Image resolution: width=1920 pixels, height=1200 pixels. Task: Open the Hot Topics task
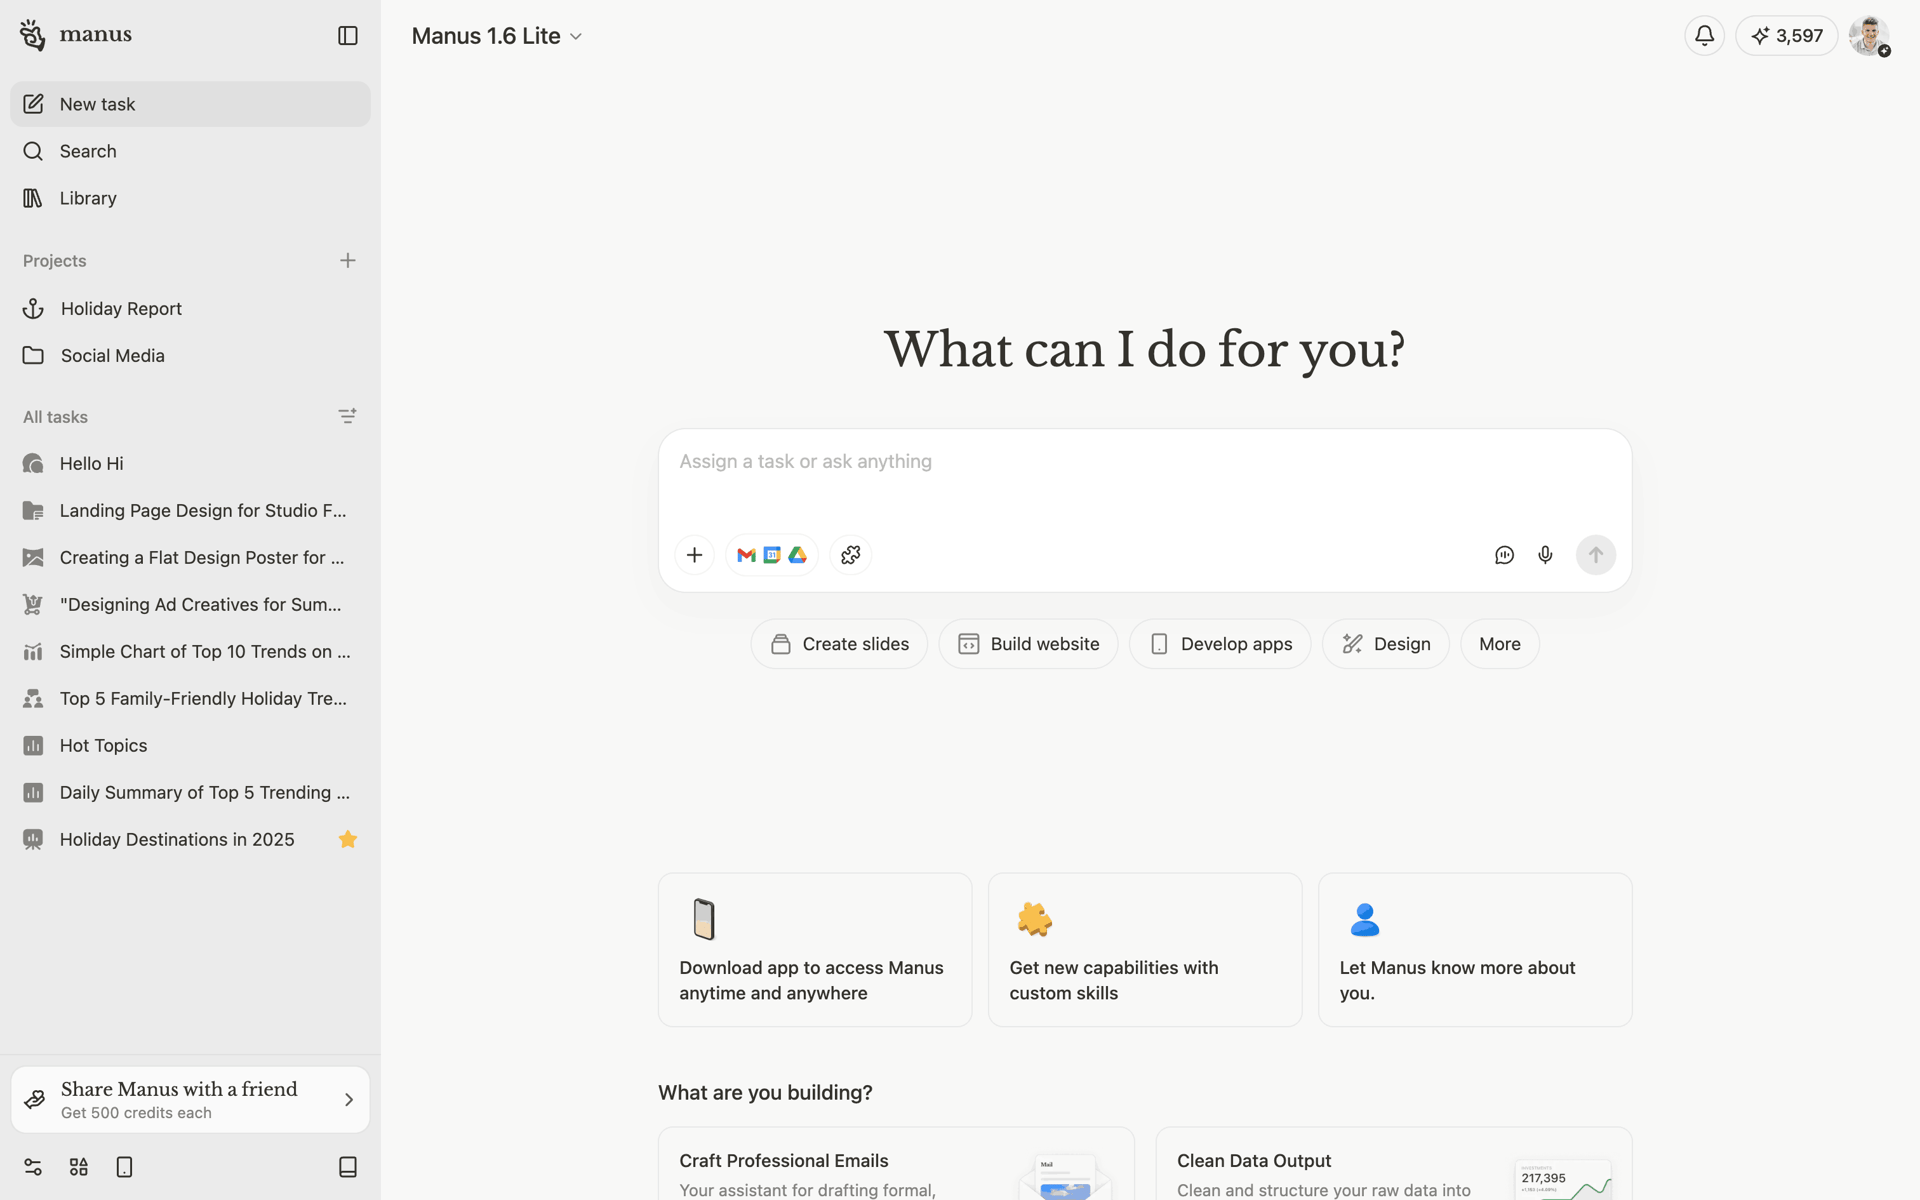[190, 745]
